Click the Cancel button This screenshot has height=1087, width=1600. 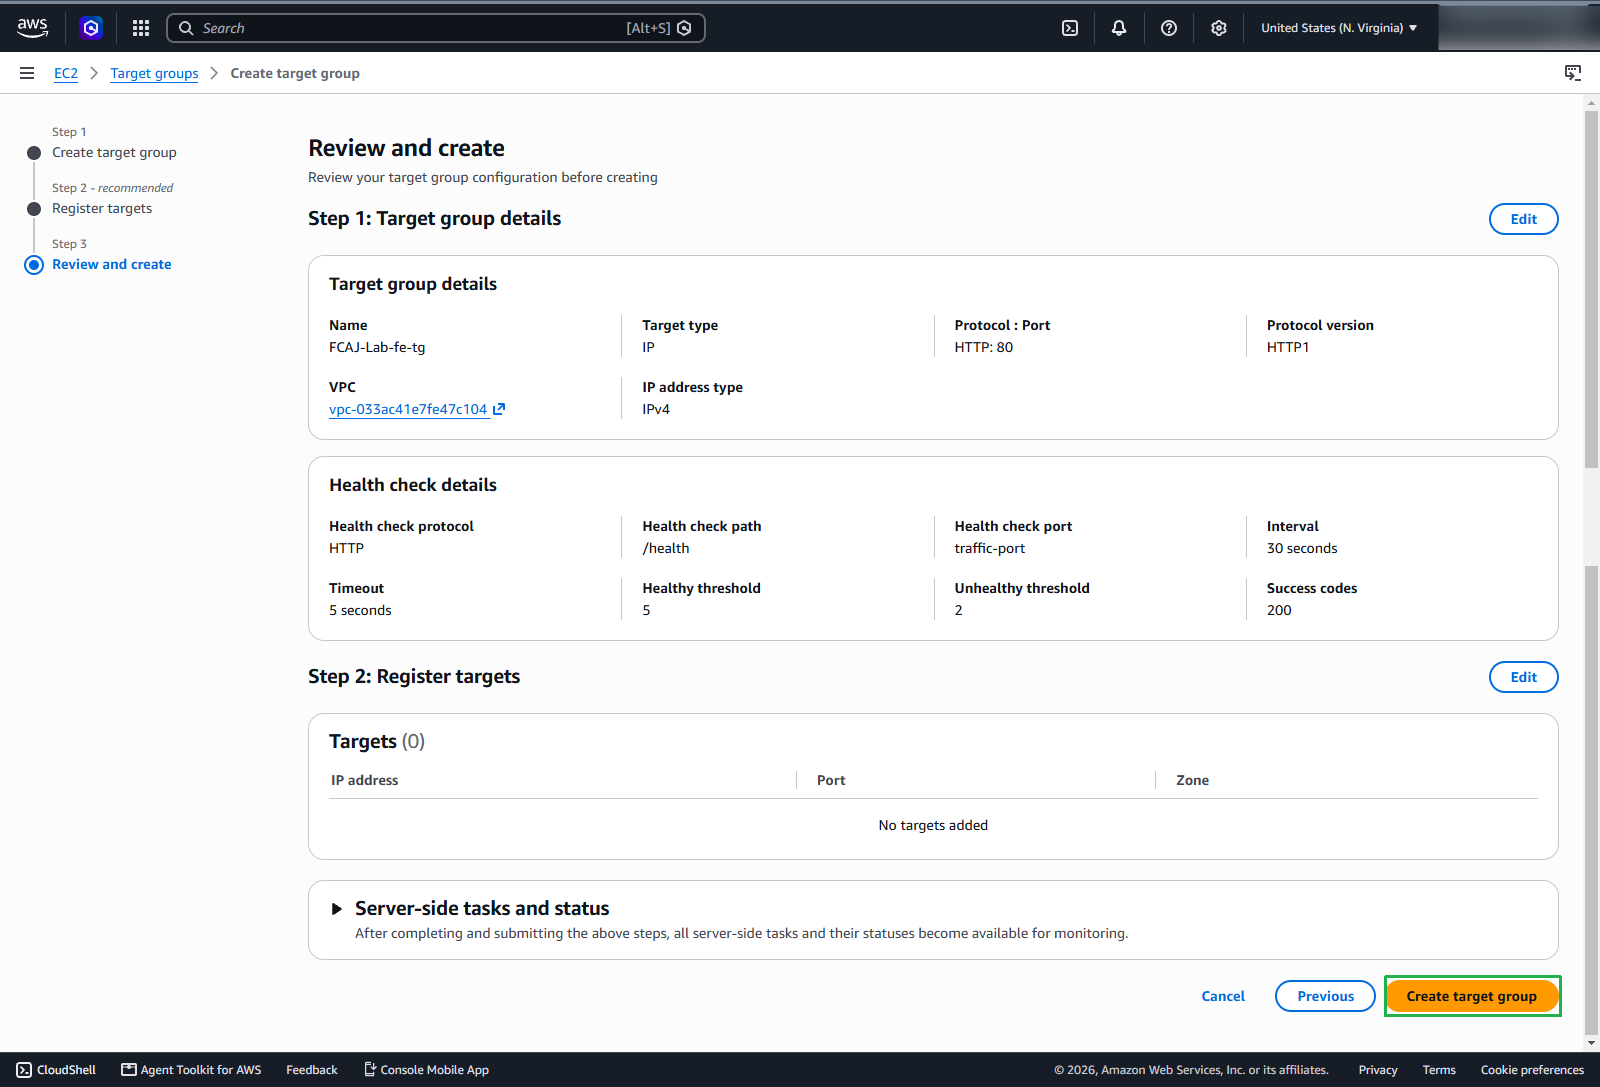[x=1223, y=996]
